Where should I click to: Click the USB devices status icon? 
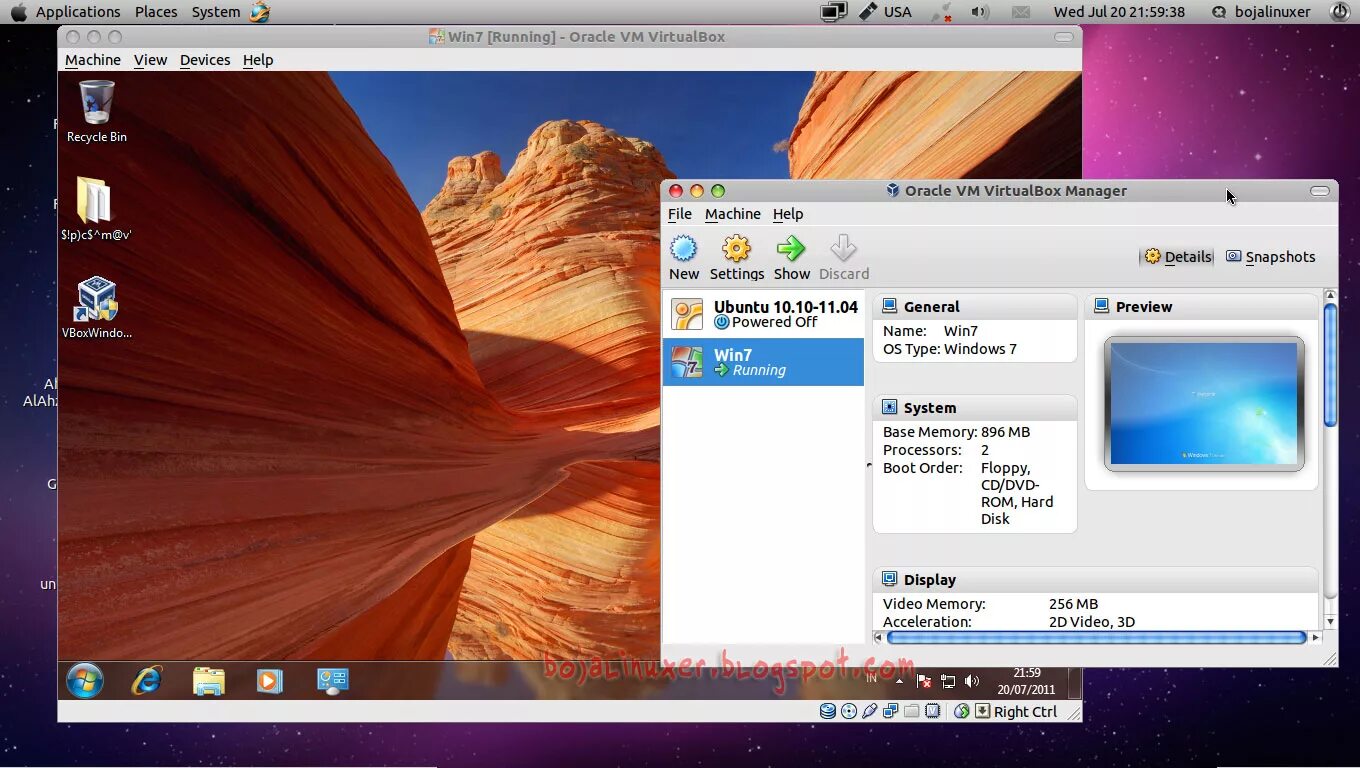(870, 711)
